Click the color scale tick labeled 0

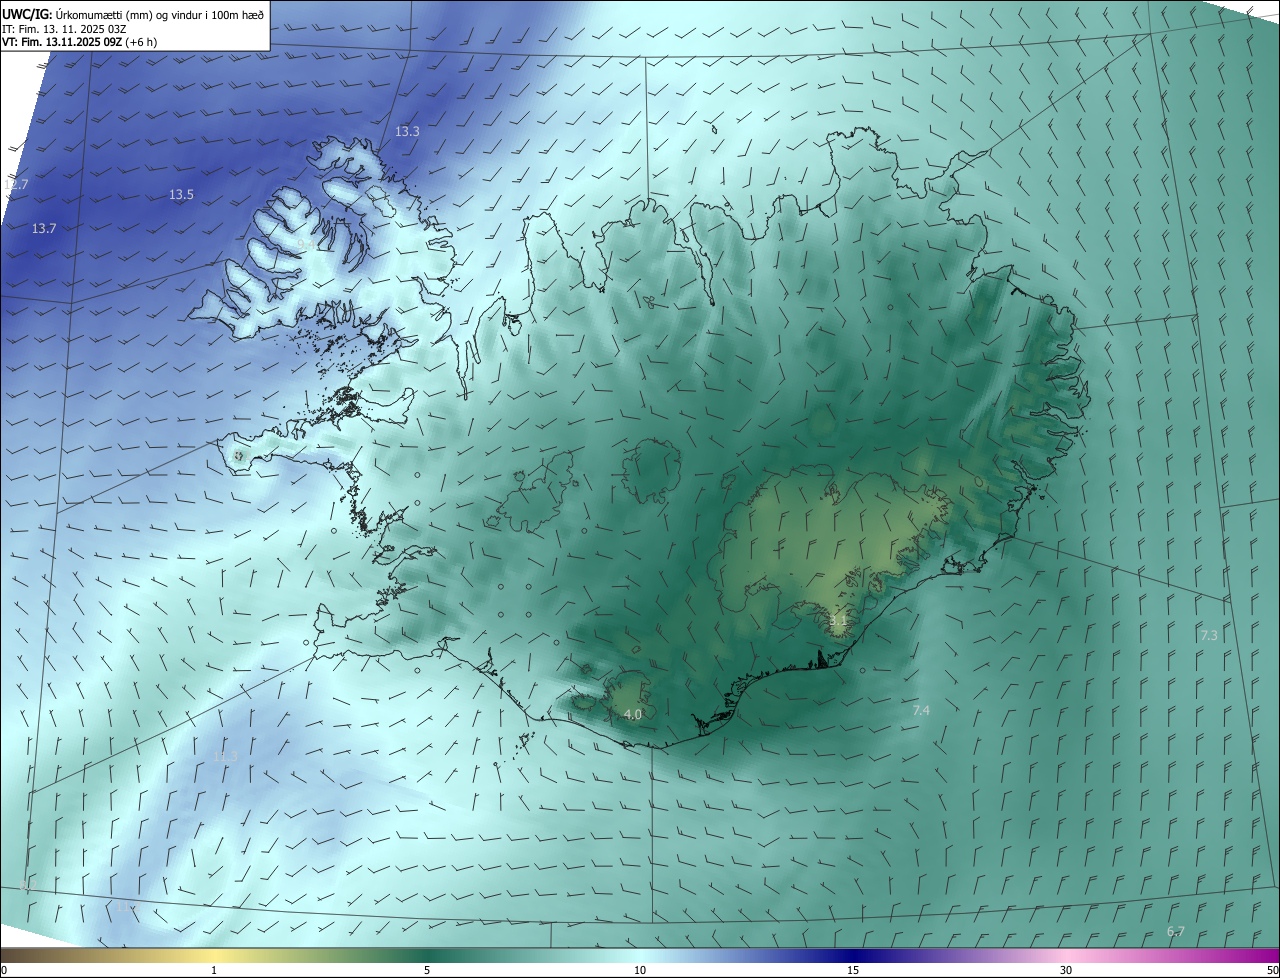[4, 970]
